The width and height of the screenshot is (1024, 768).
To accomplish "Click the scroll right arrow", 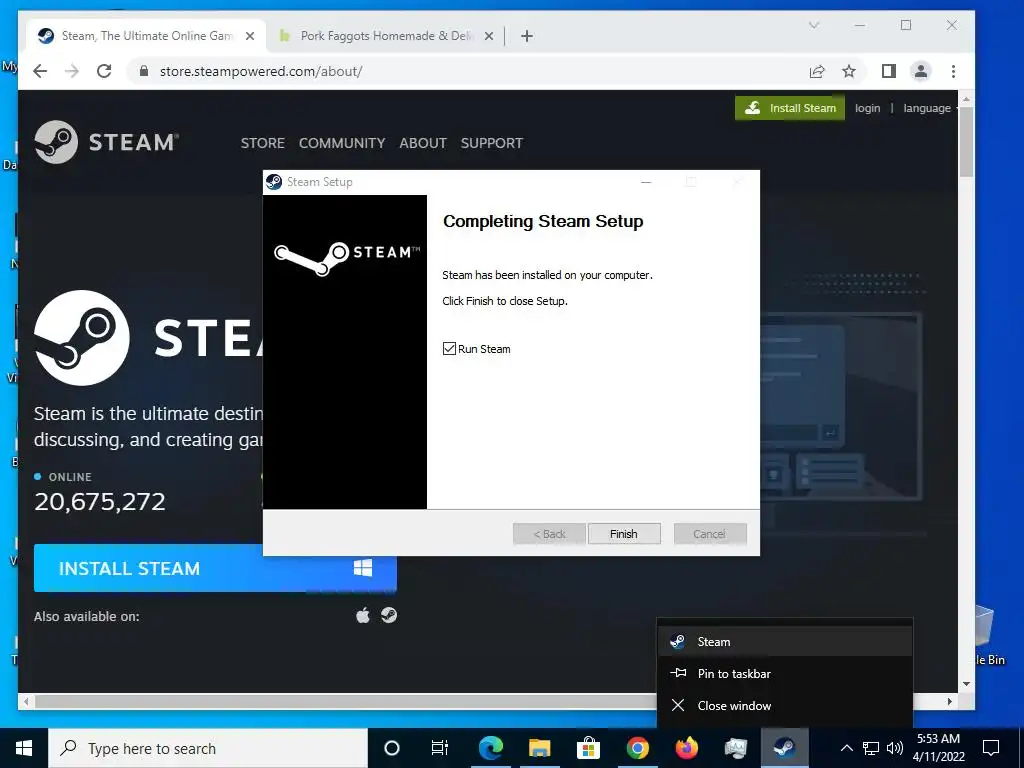I will pos(950,701).
